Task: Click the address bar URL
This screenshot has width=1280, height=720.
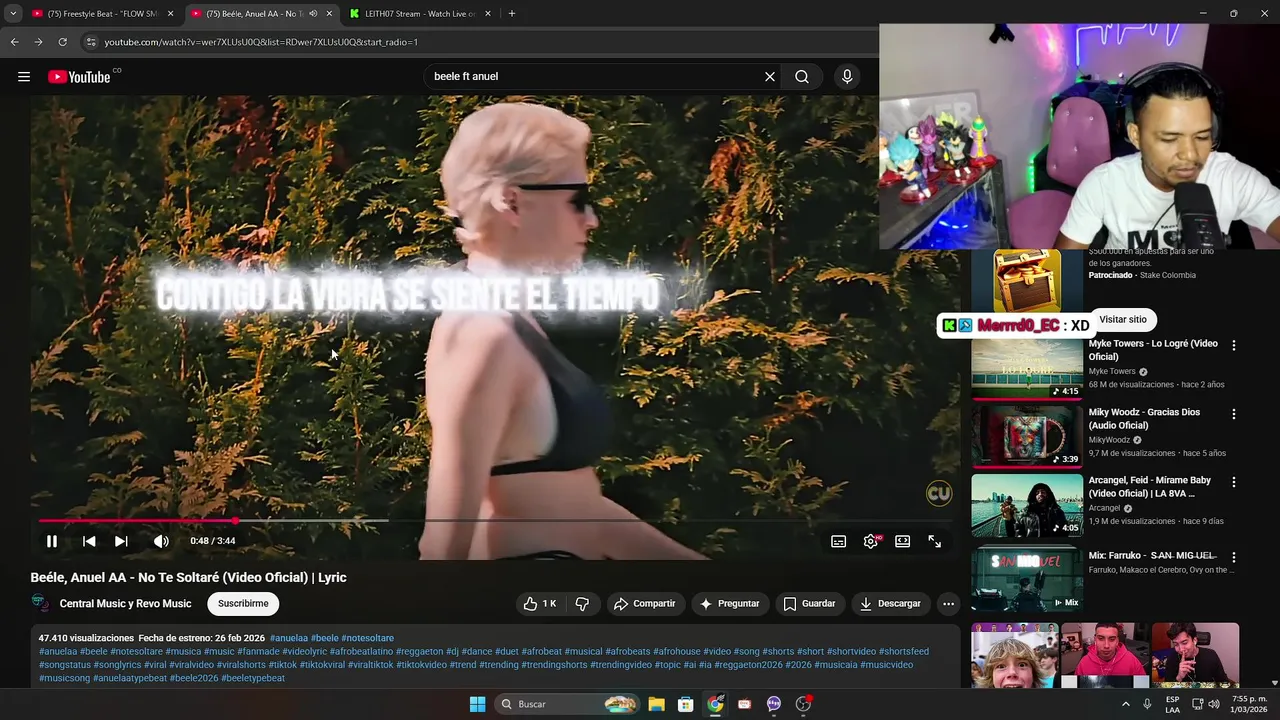Action: 261,42
